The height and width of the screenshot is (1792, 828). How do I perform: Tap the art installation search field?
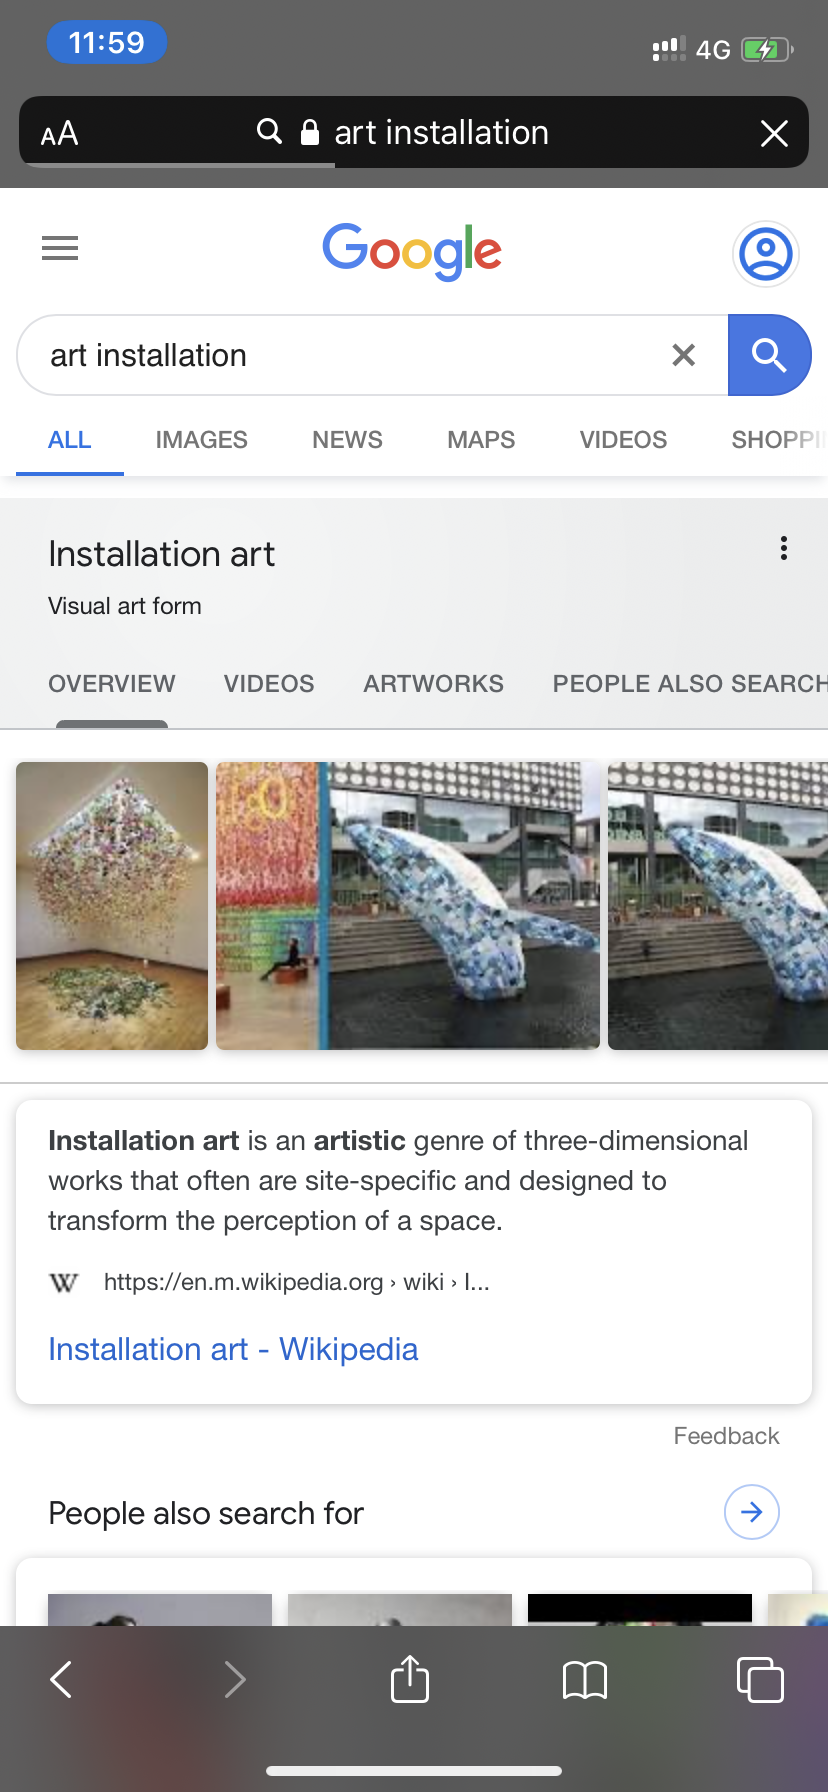pyautogui.click(x=340, y=355)
